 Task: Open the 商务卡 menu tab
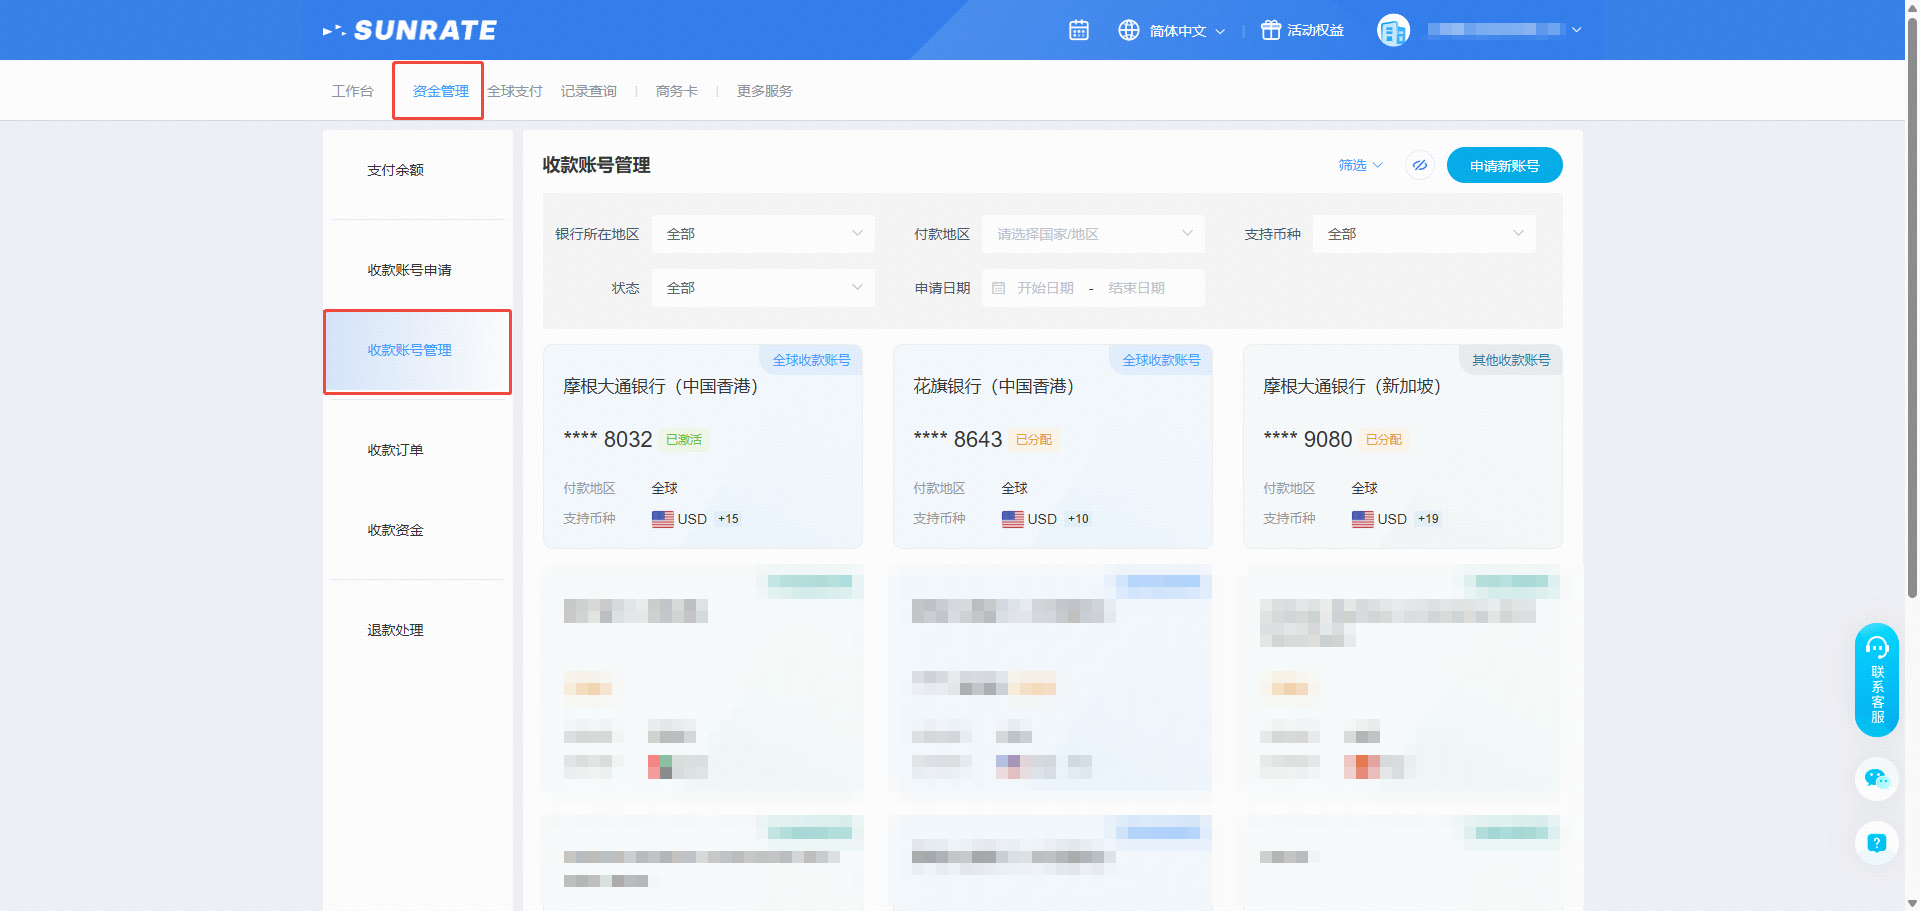point(677,91)
